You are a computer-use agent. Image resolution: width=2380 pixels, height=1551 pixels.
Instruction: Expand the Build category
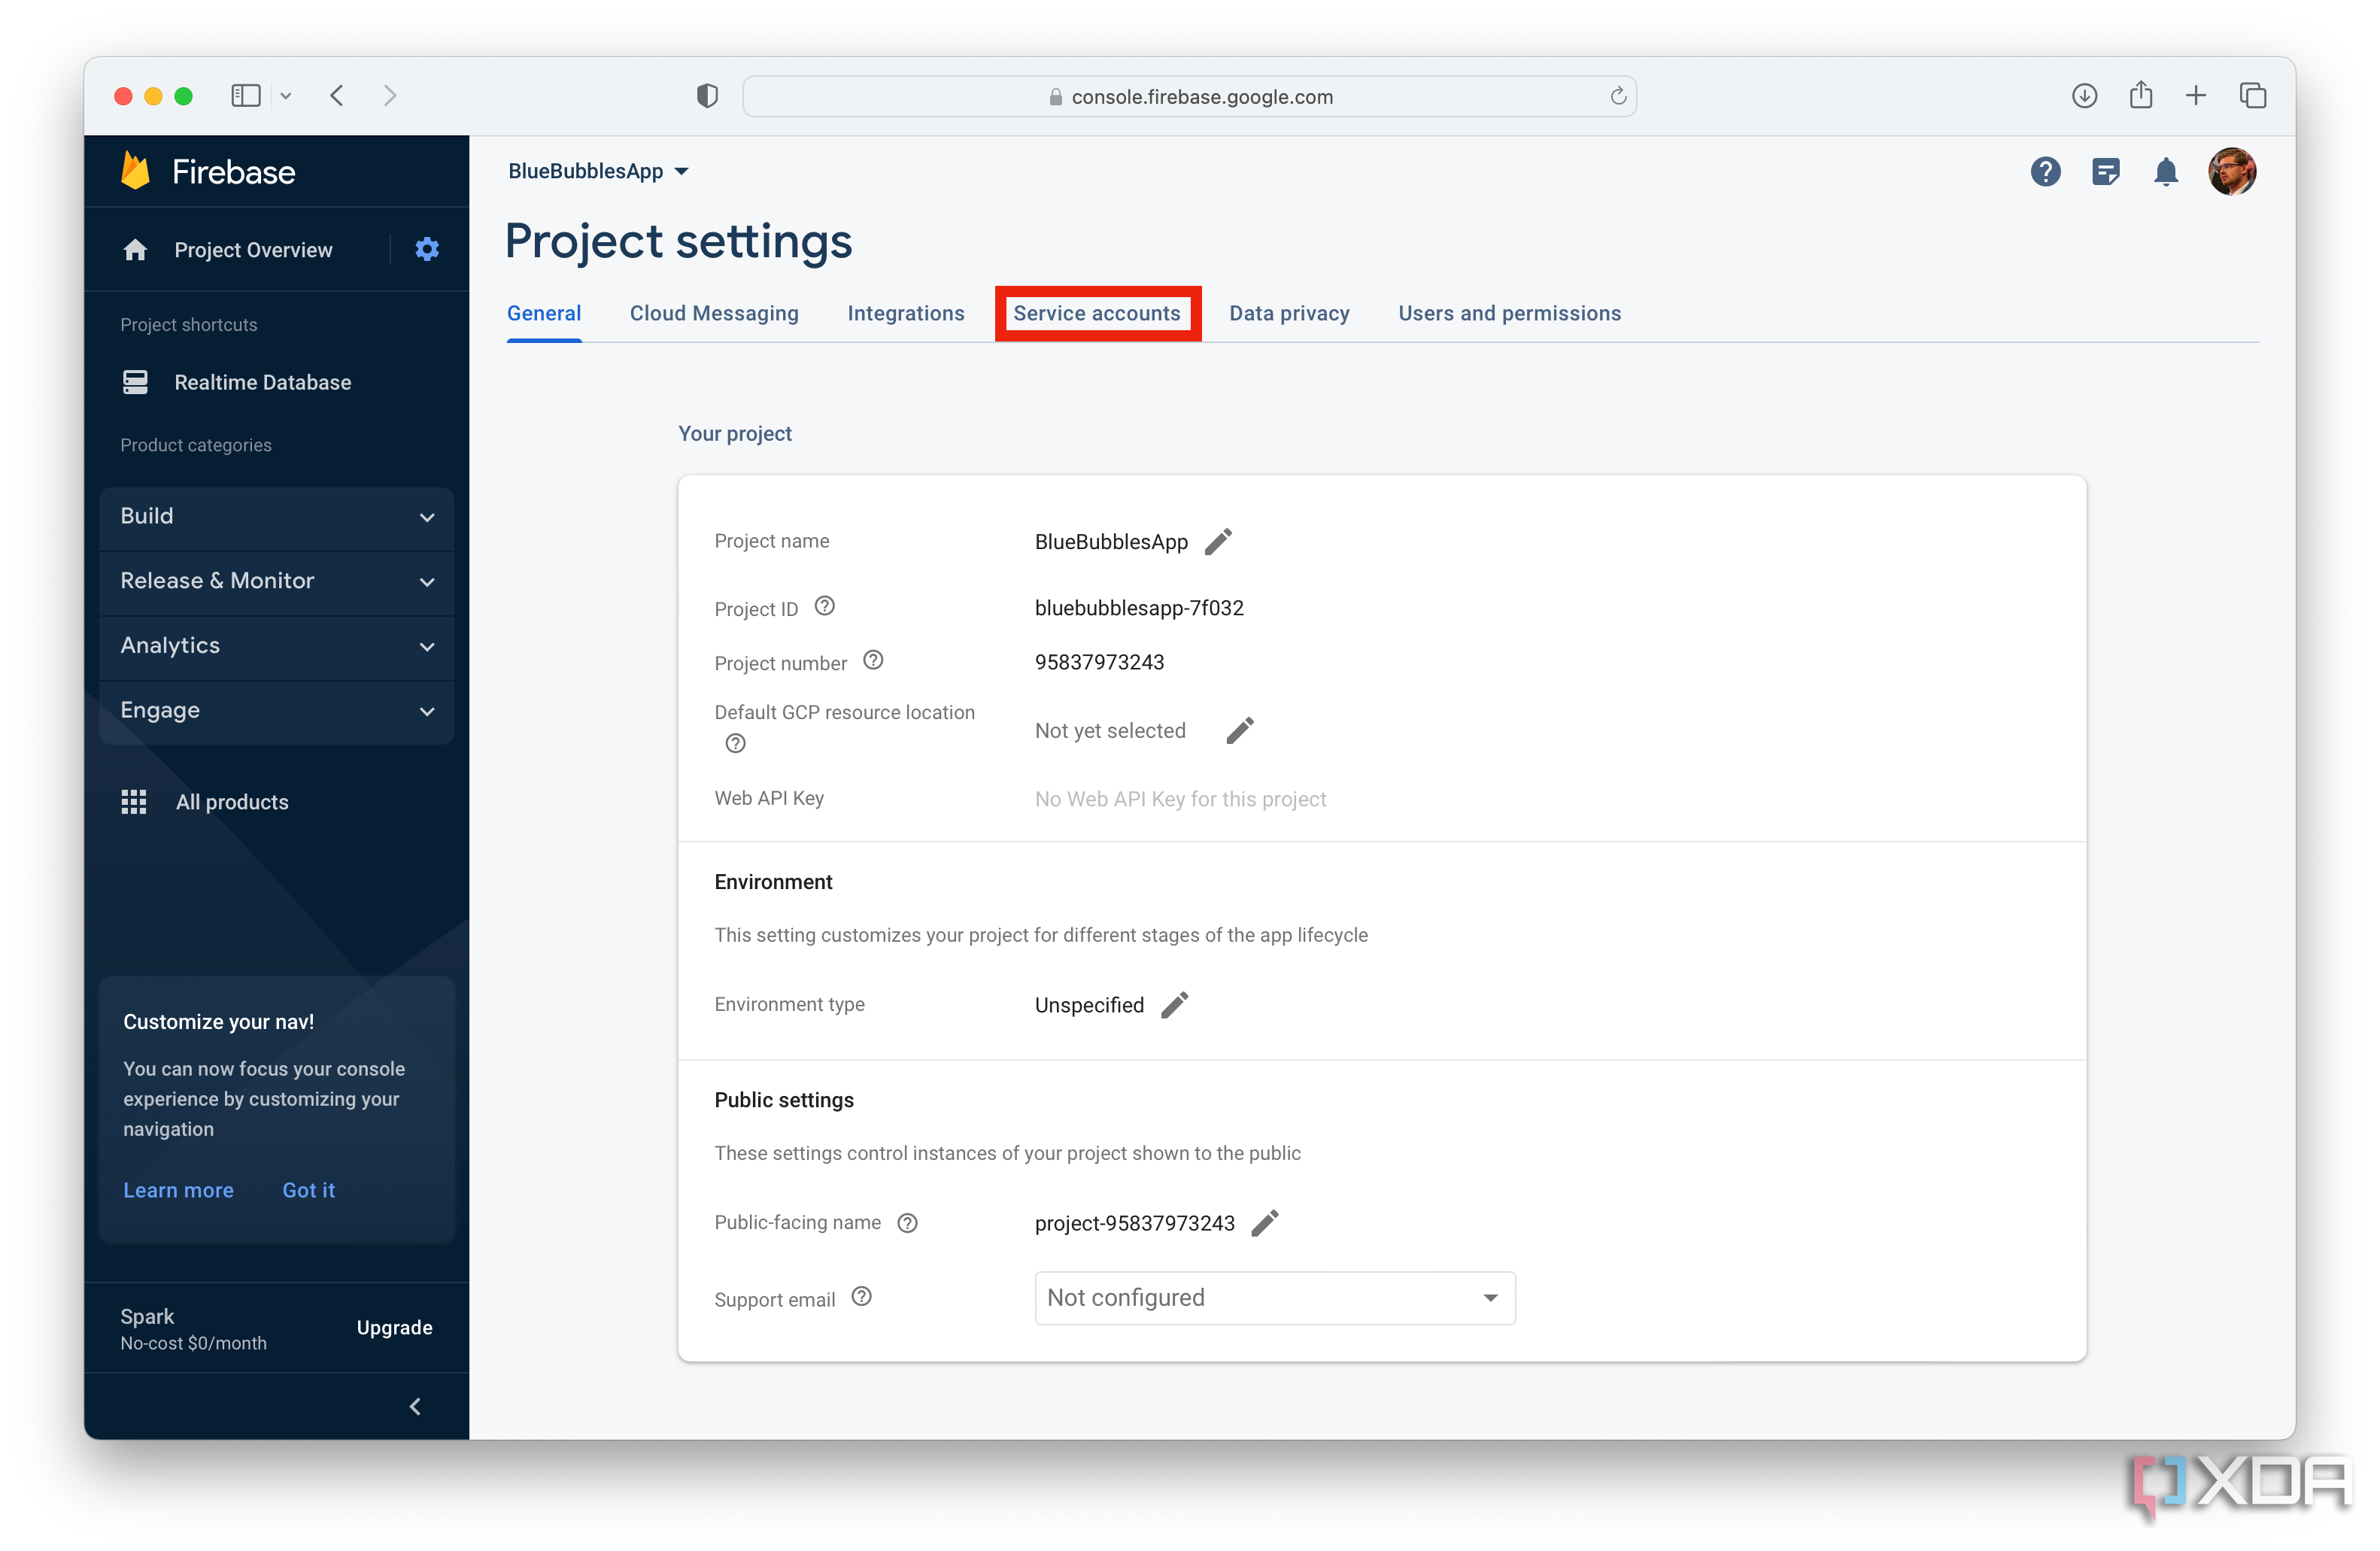(276, 517)
